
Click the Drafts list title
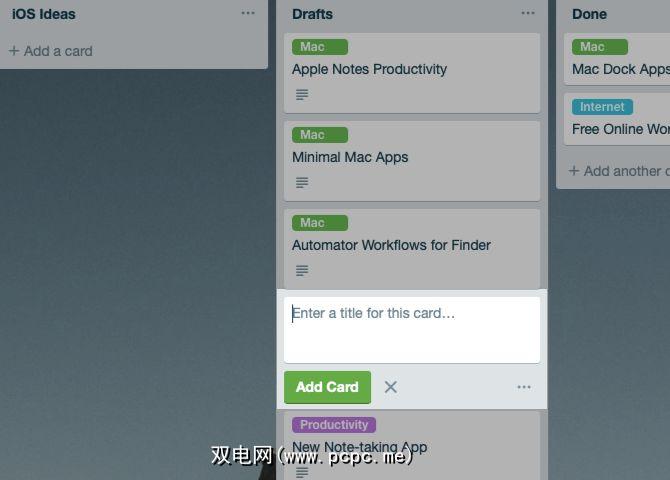[312, 14]
